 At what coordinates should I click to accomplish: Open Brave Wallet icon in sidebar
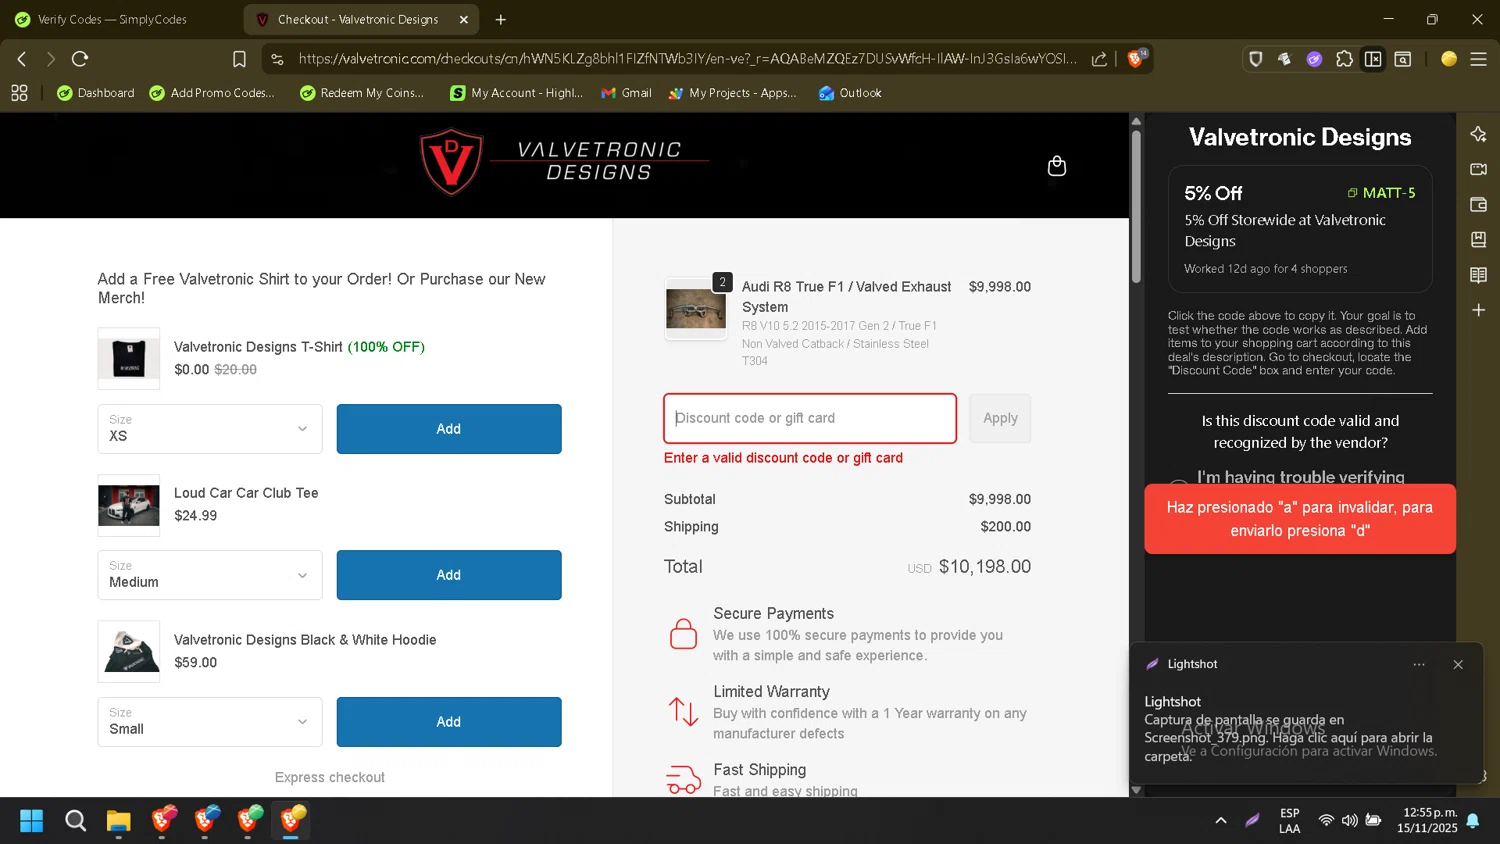(1478, 204)
